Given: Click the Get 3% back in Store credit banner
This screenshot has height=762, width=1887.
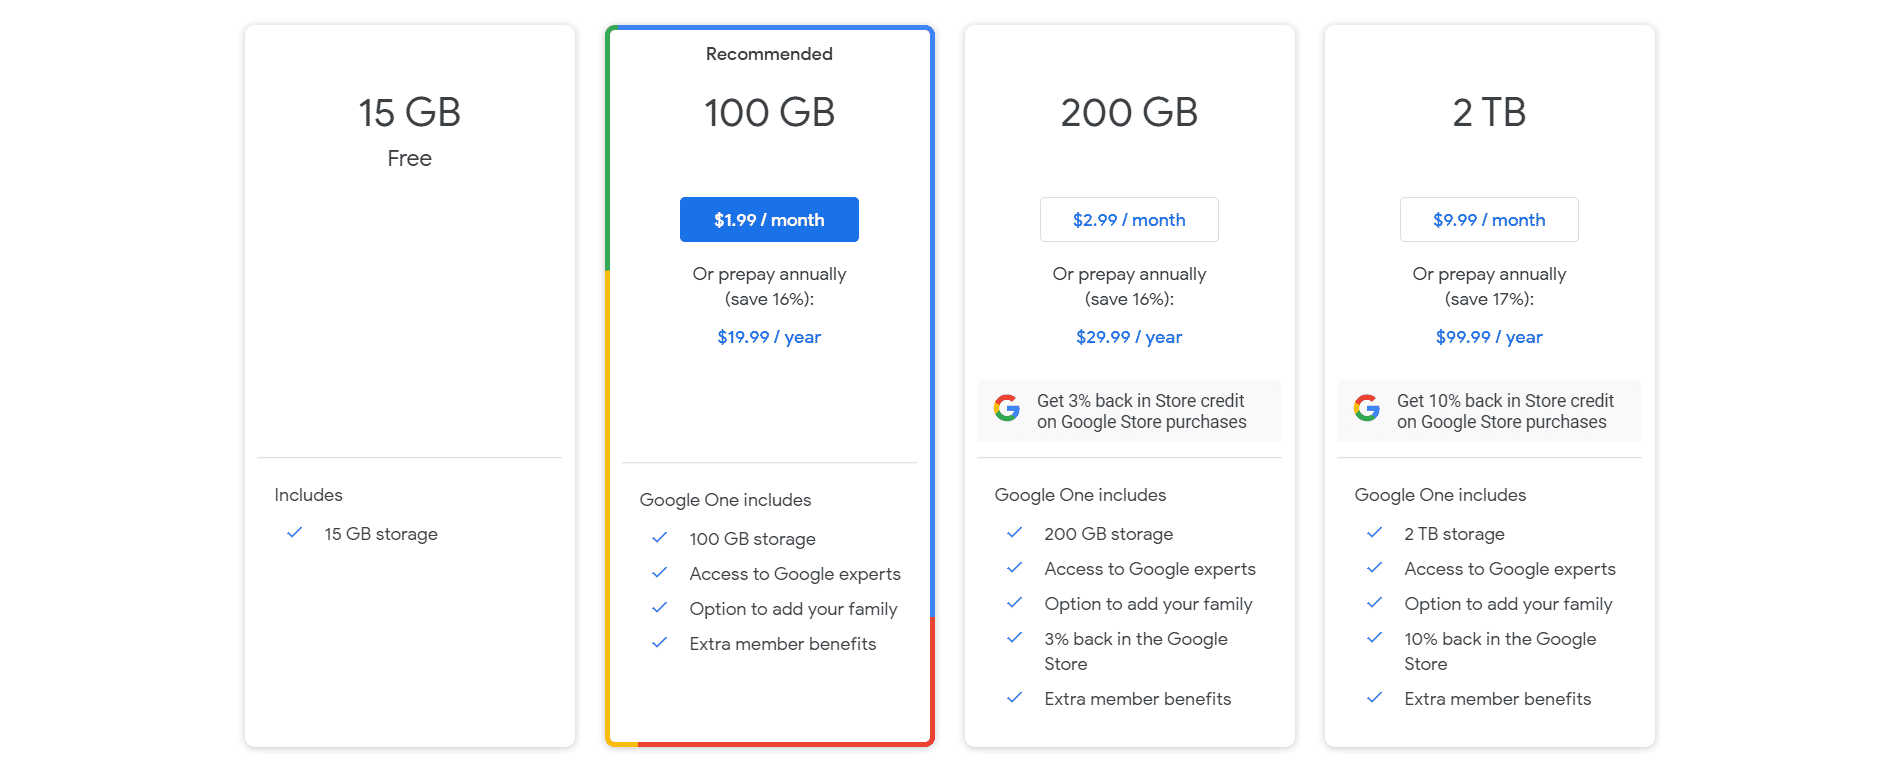Looking at the screenshot, I should pyautogui.click(x=1129, y=411).
